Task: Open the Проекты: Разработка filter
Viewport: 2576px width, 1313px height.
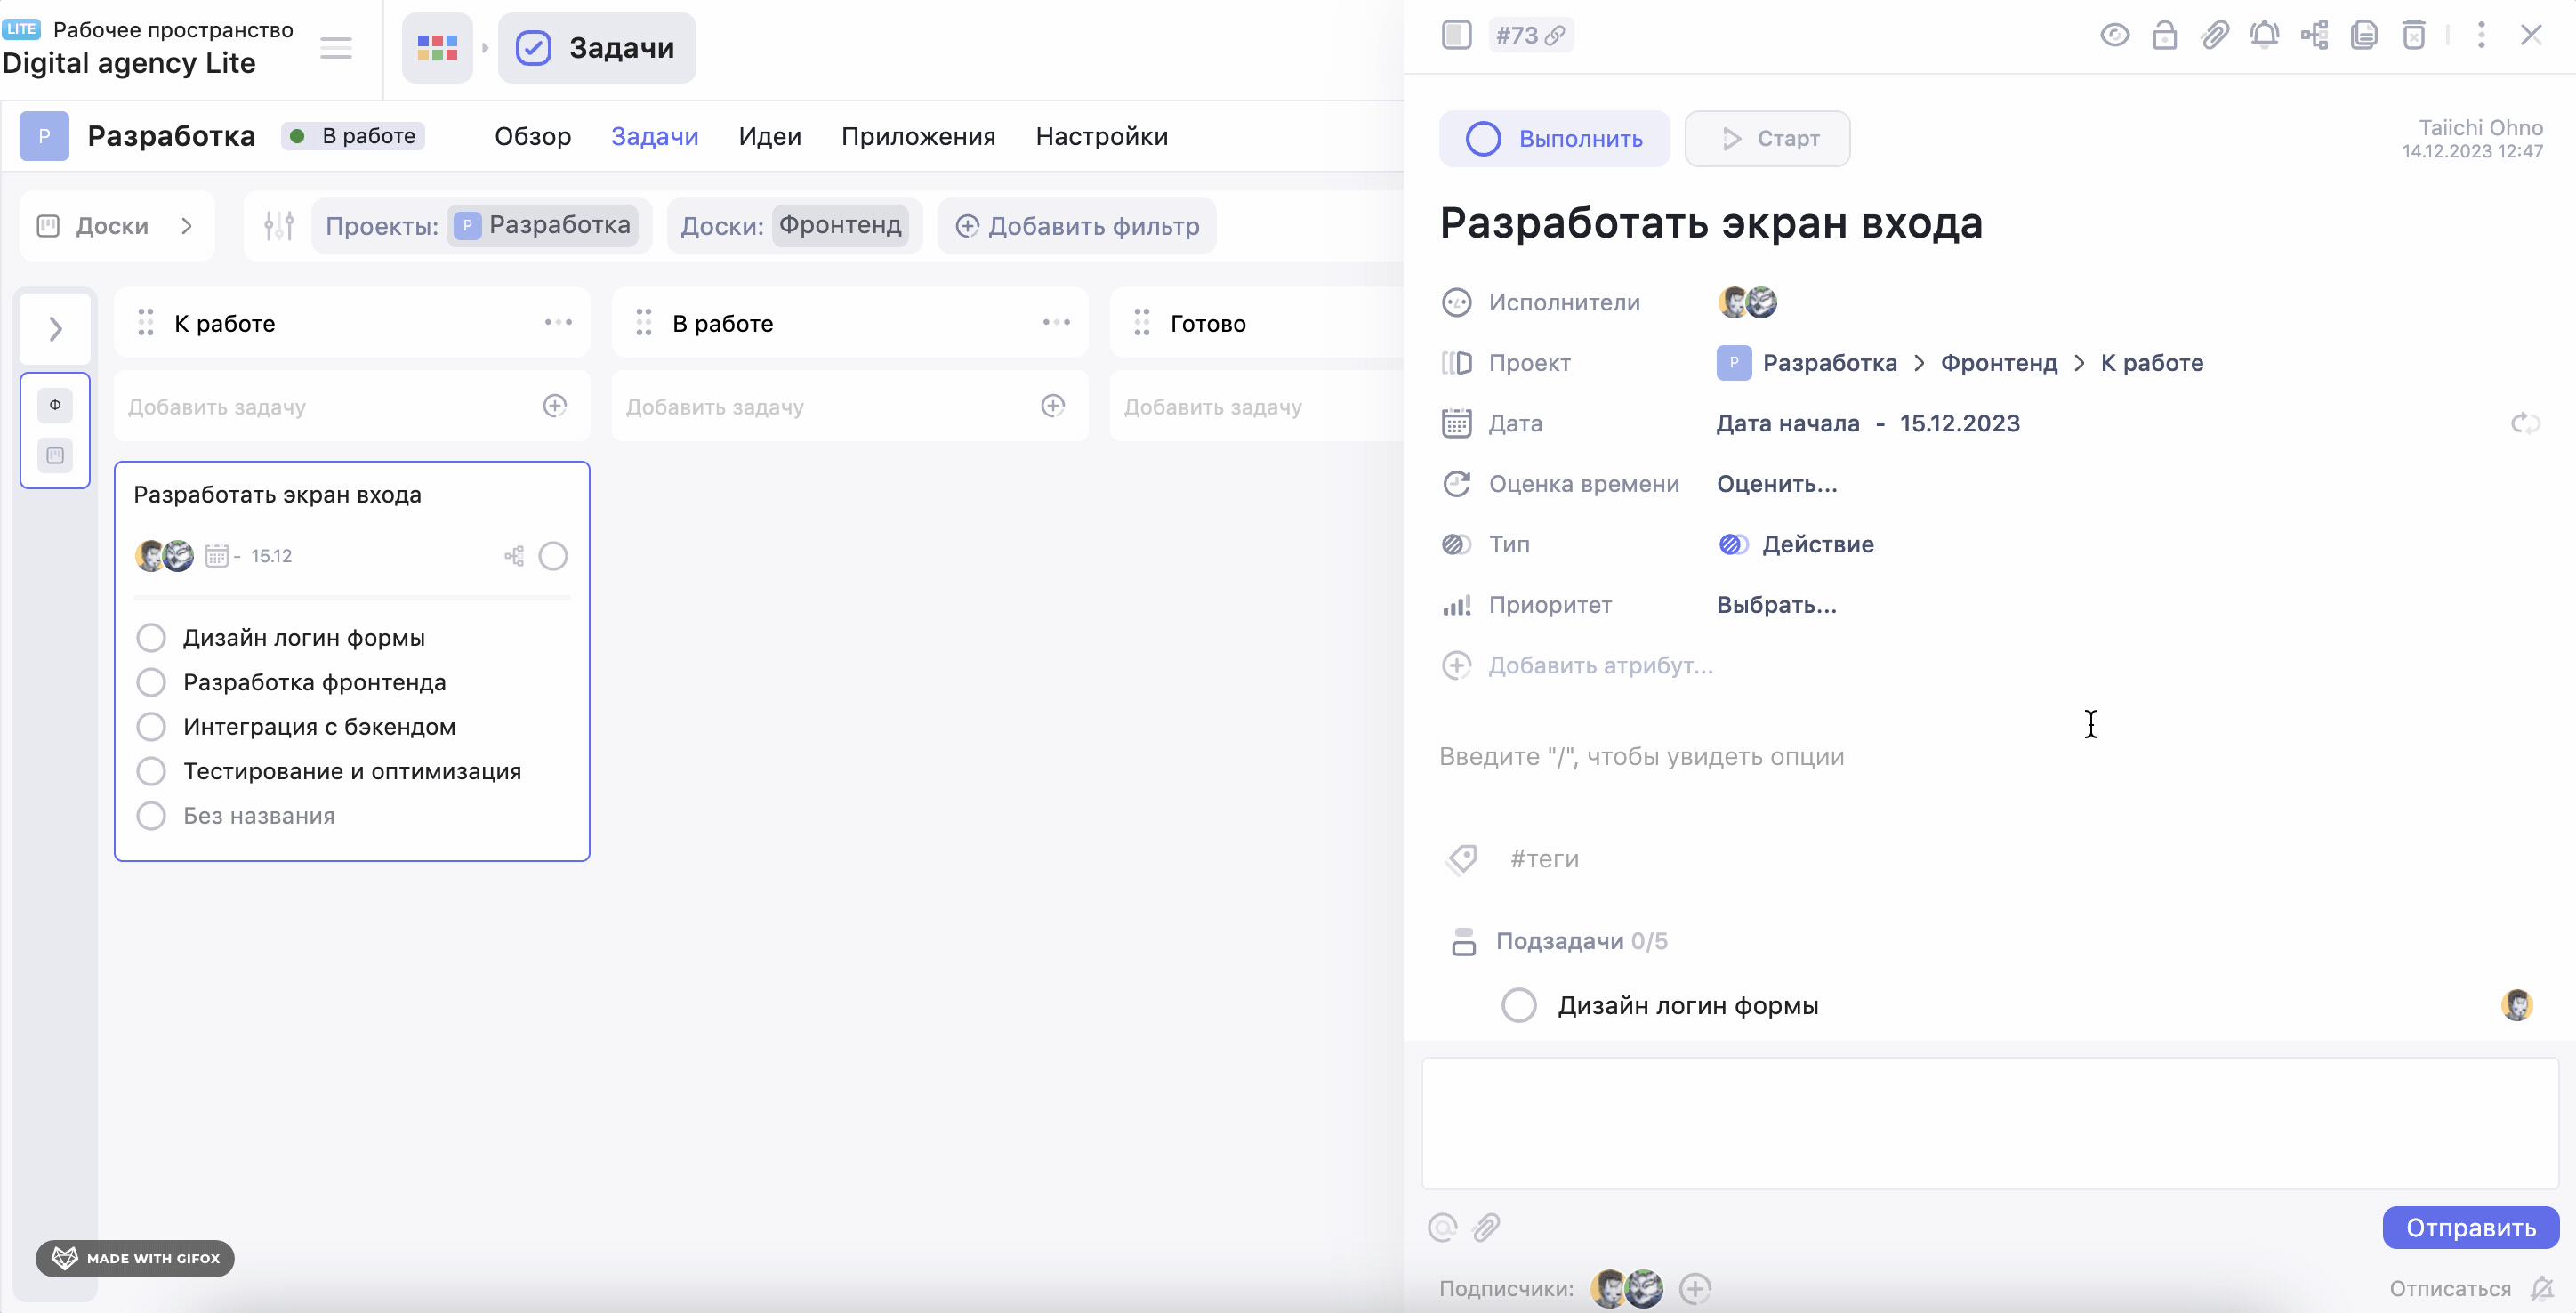Action: click(481, 226)
